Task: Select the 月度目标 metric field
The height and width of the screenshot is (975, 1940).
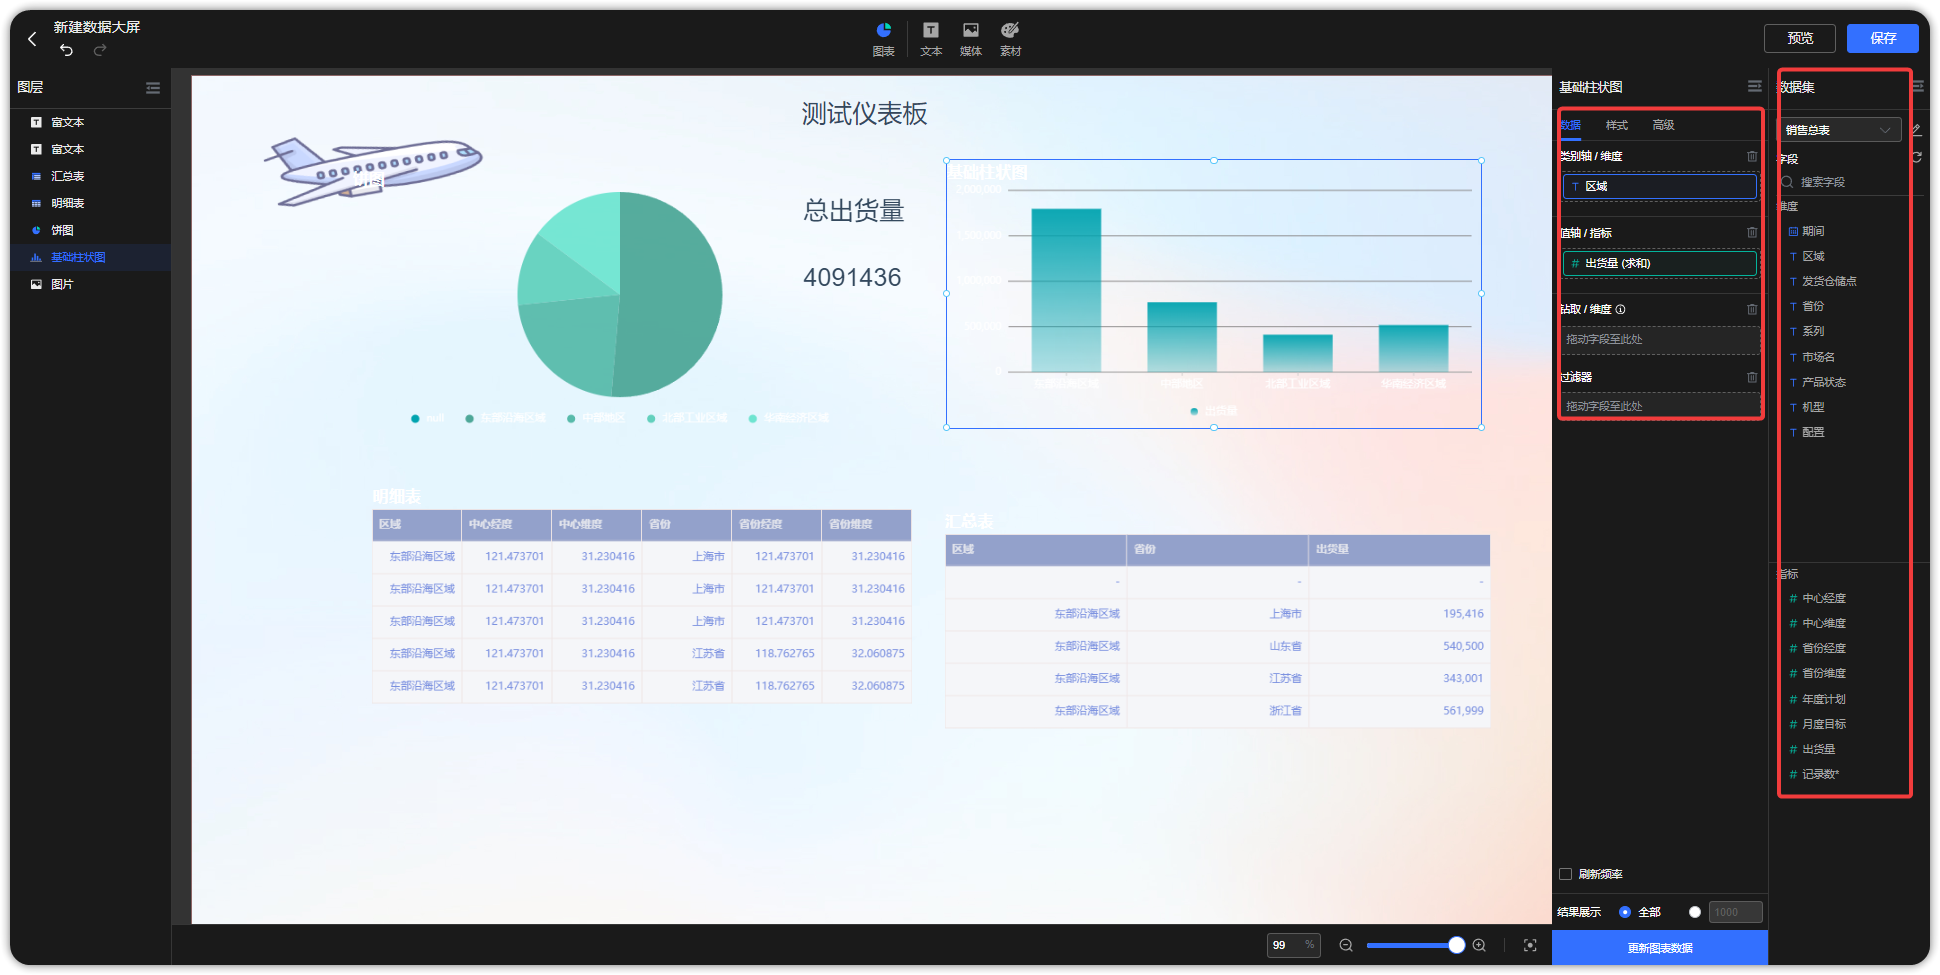Action: point(1824,724)
